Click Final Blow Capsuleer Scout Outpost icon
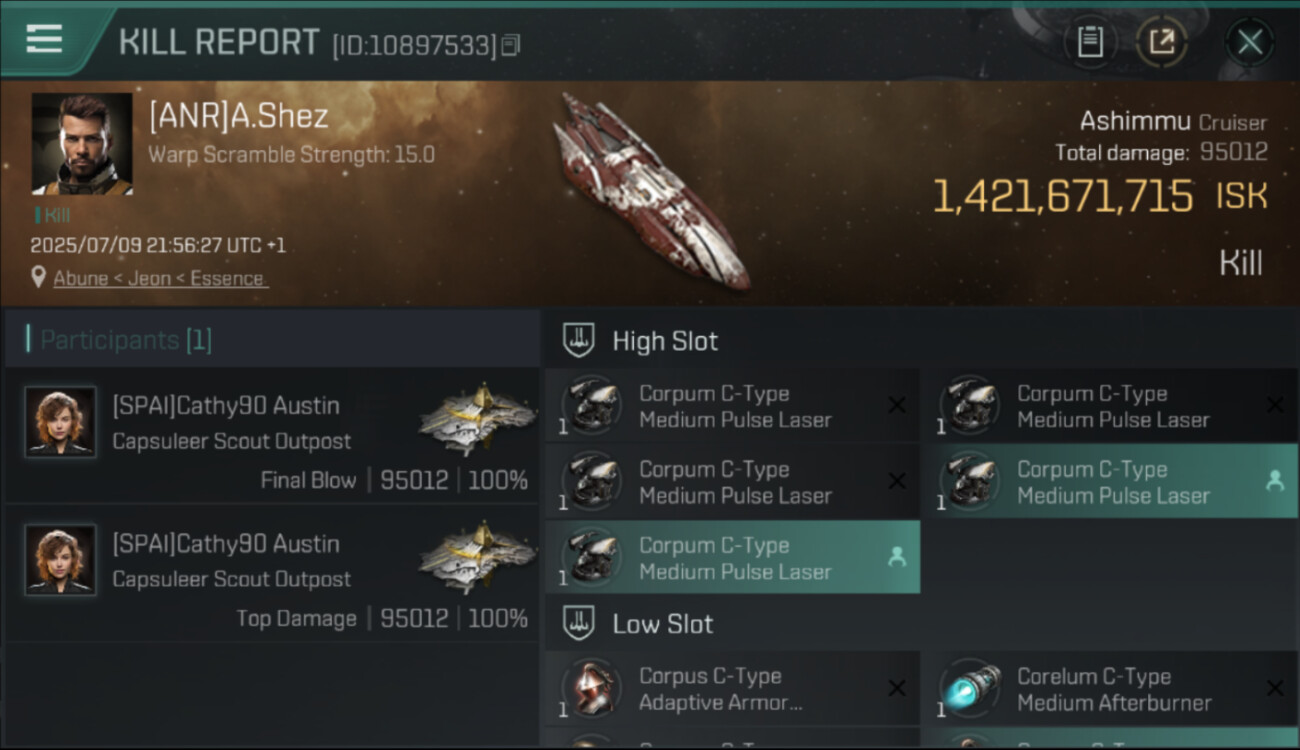This screenshot has height=750, width=1300. point(478,420)
